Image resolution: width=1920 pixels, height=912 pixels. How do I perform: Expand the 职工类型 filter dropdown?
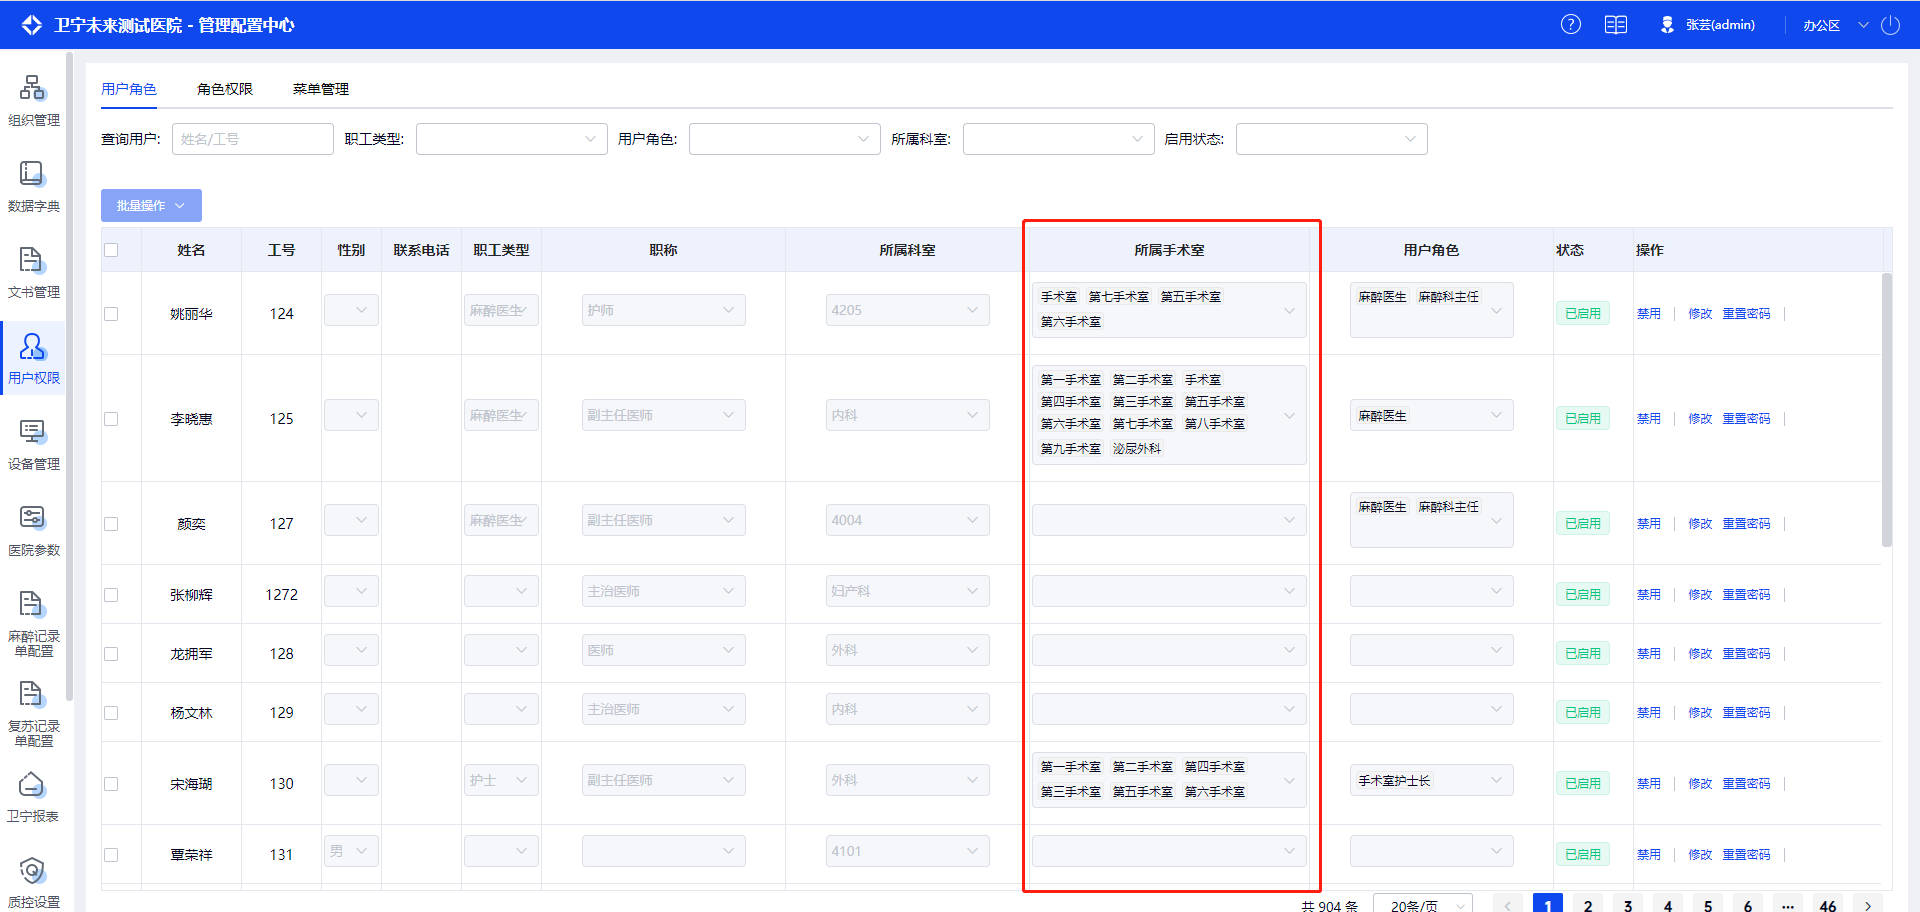click(511, 139)
